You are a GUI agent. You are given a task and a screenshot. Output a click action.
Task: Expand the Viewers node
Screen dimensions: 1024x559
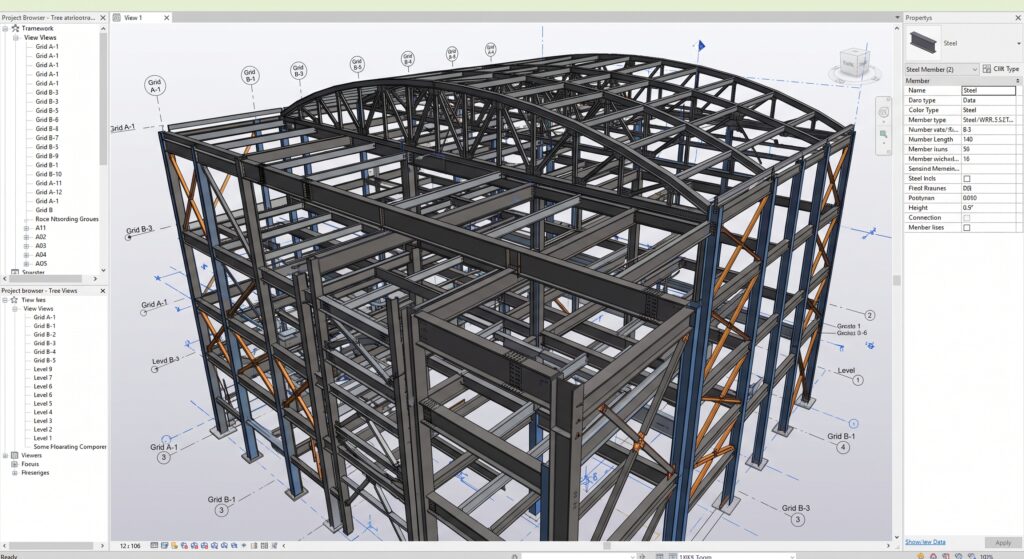5,455
